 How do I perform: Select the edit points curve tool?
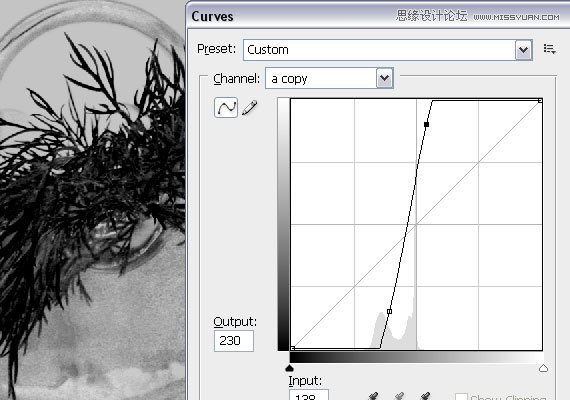click(226, 107)
